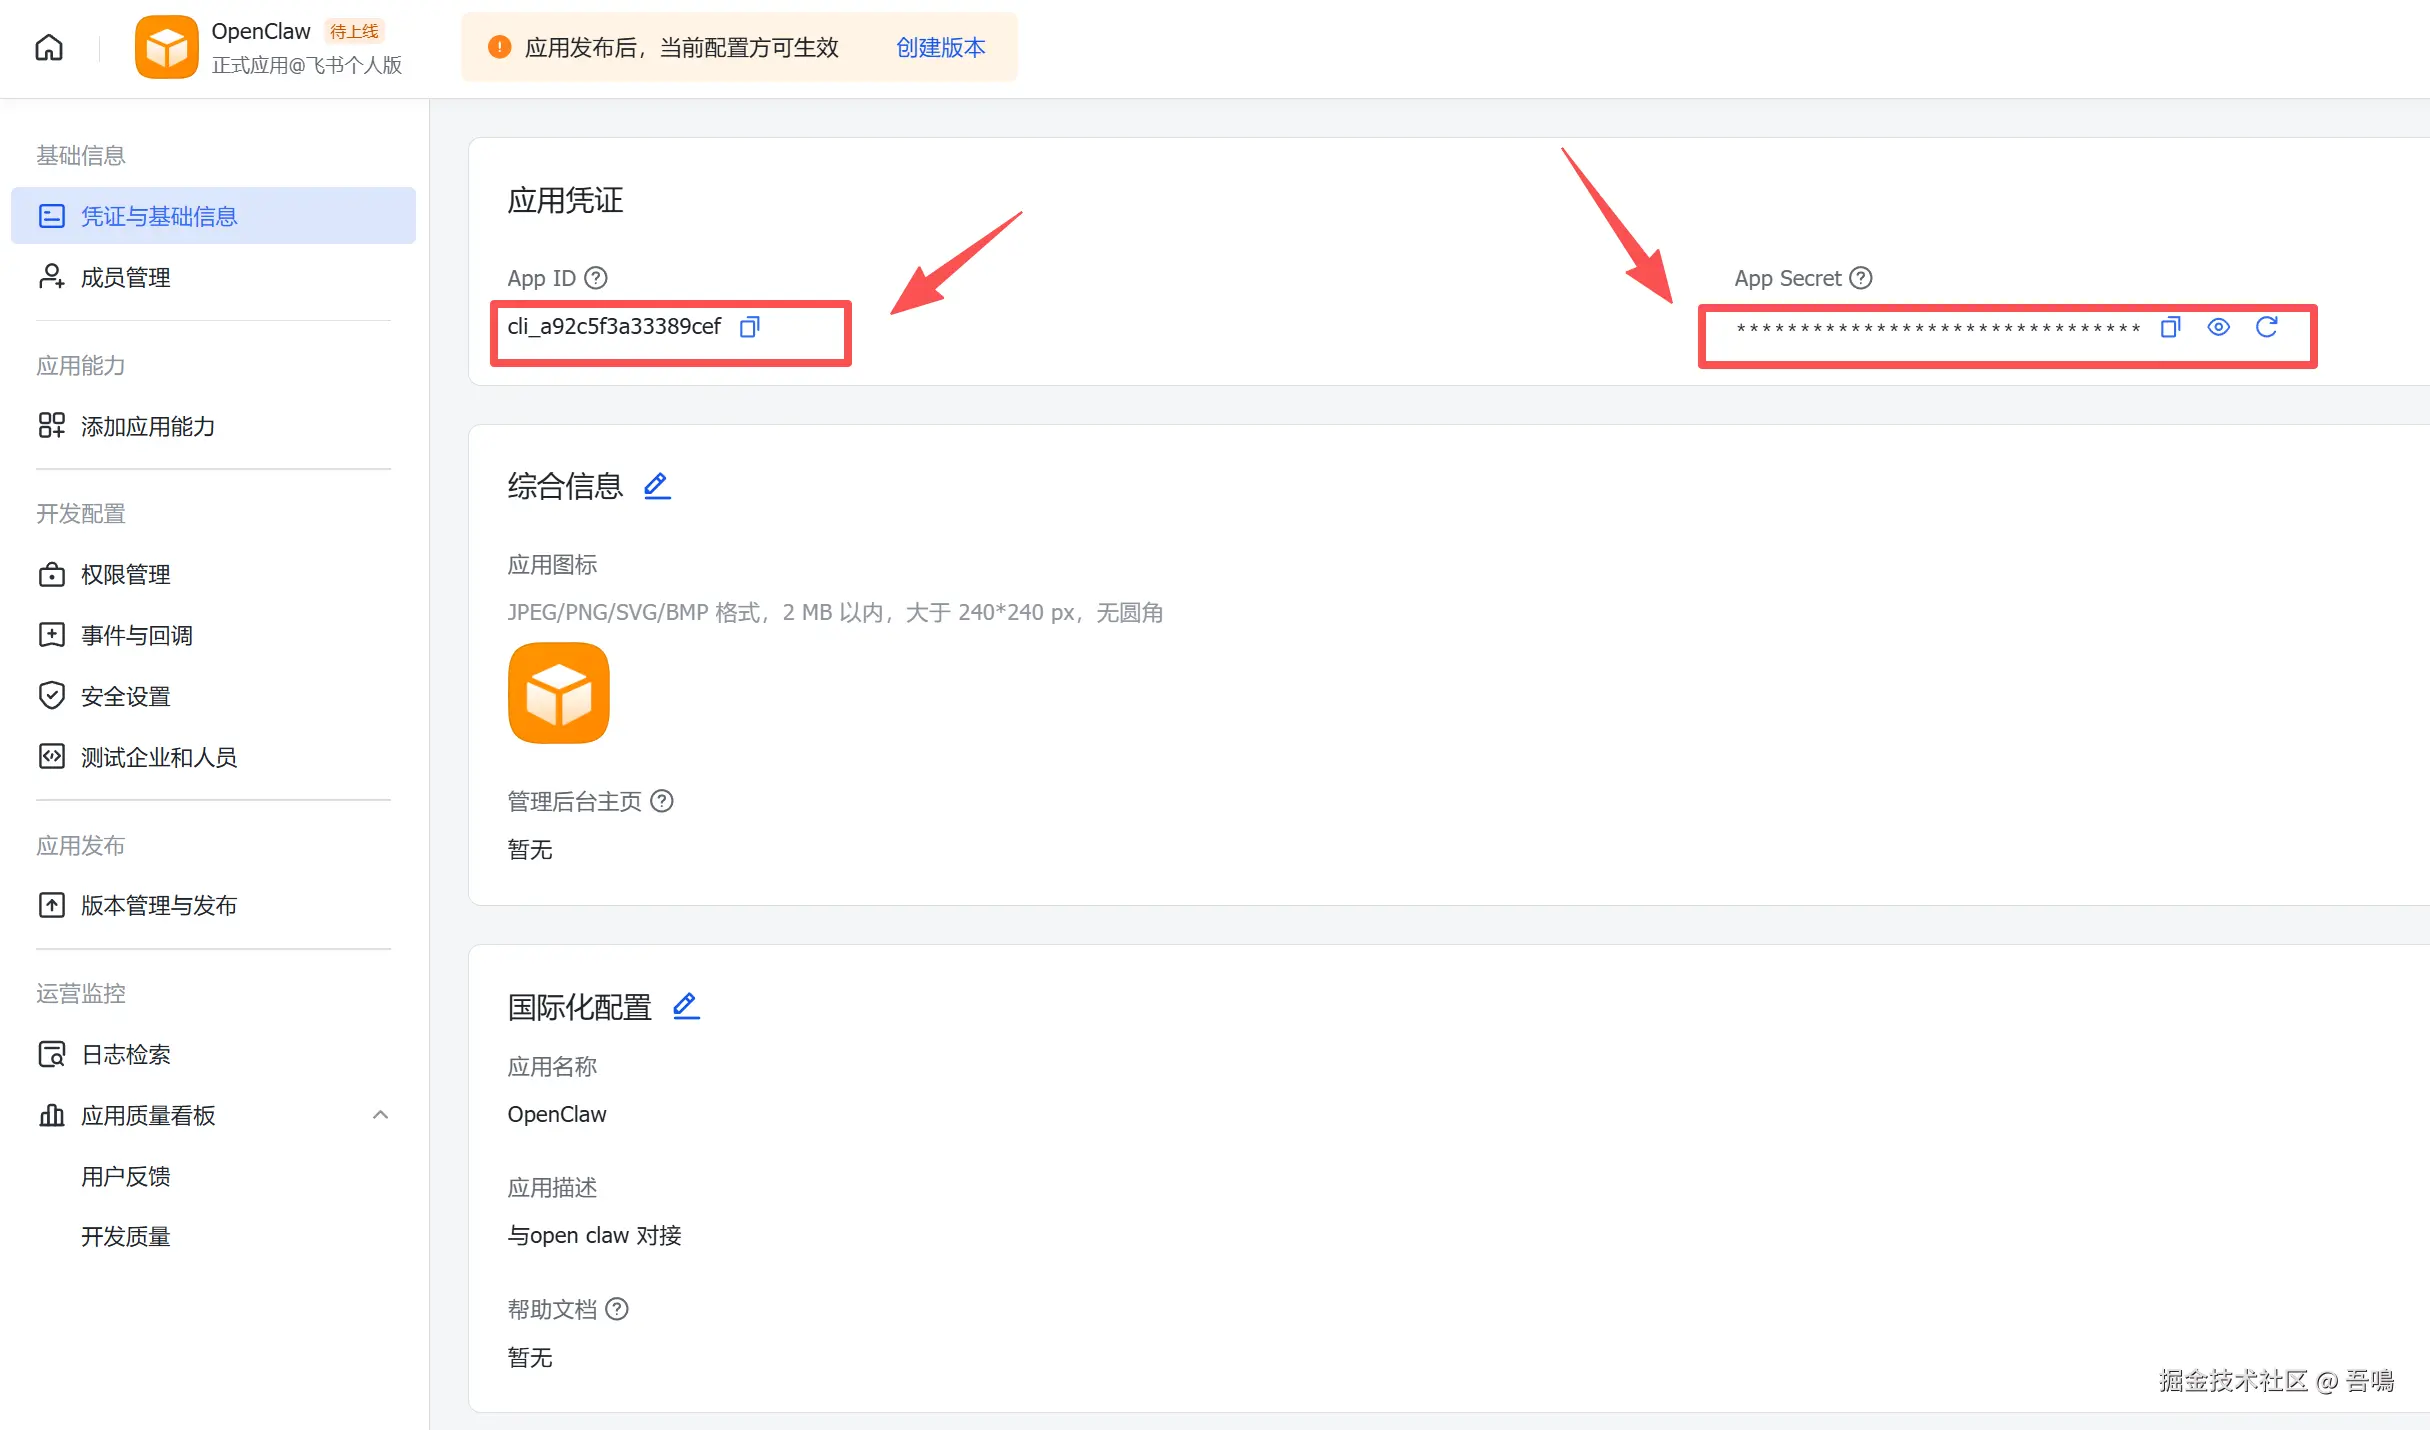Open 用户反馈 submenu item
This screenshot has height=1430, width=2430.
coord(125,1176)
